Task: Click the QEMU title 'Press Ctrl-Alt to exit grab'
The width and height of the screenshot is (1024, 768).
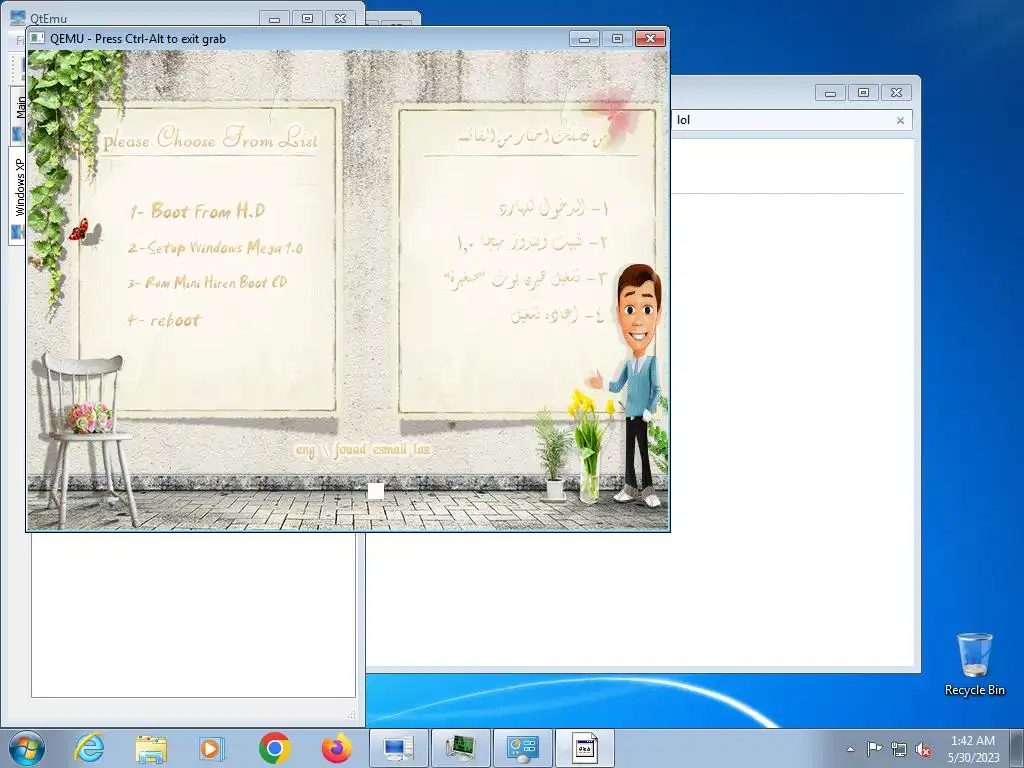Action: coord(160,39)
